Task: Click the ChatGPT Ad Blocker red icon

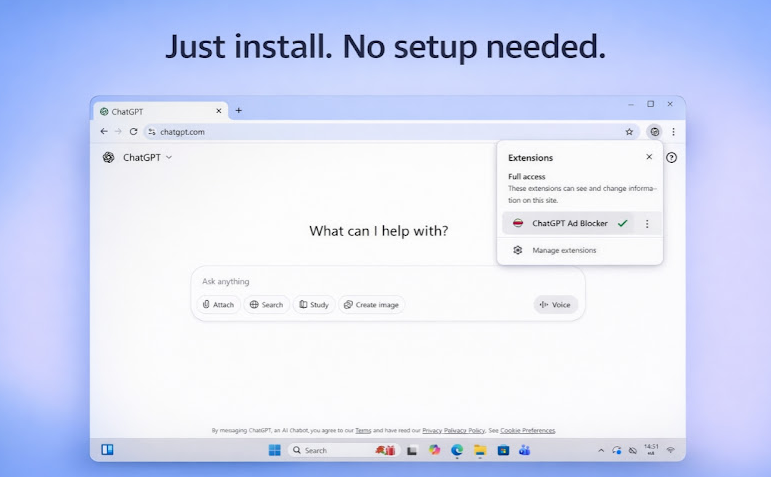Action: click(518, 223)
